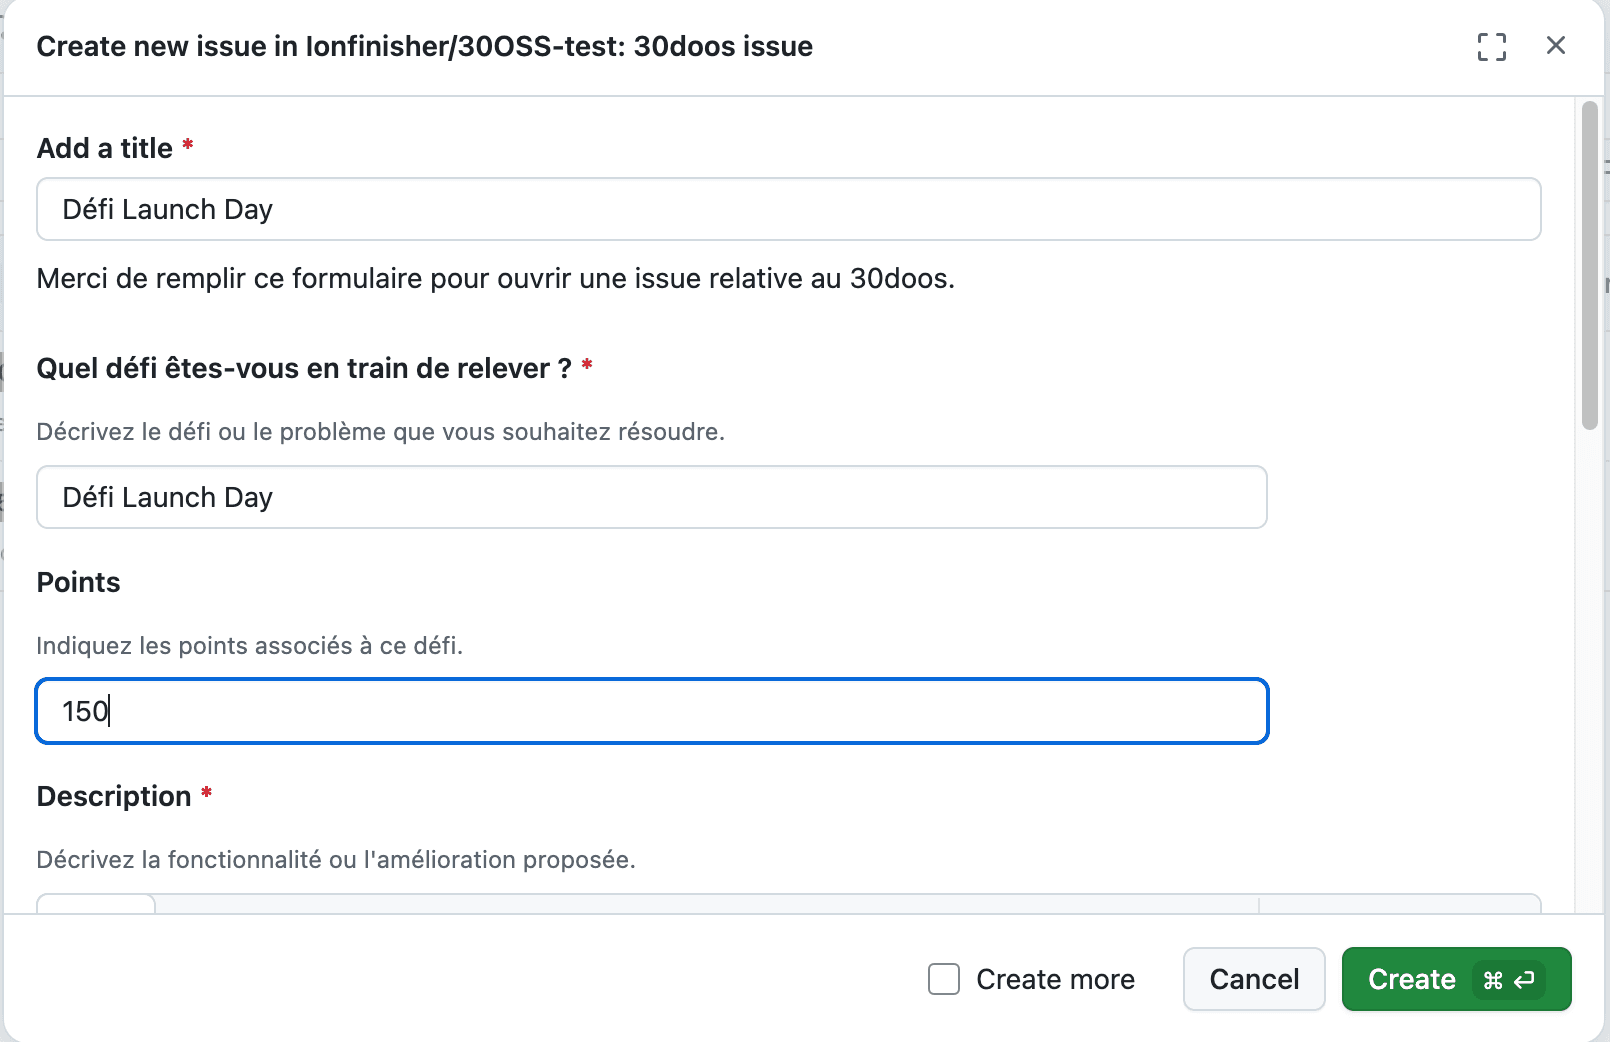This screenshot has height=1042, width=1610.
Task: Click the dialog heading '30doos issue'
Action: (x=722, y=47)
